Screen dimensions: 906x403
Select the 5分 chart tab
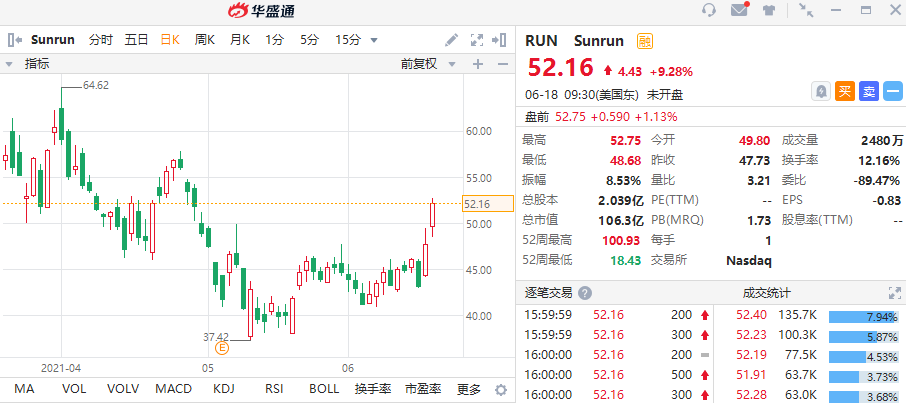(309, 40)
